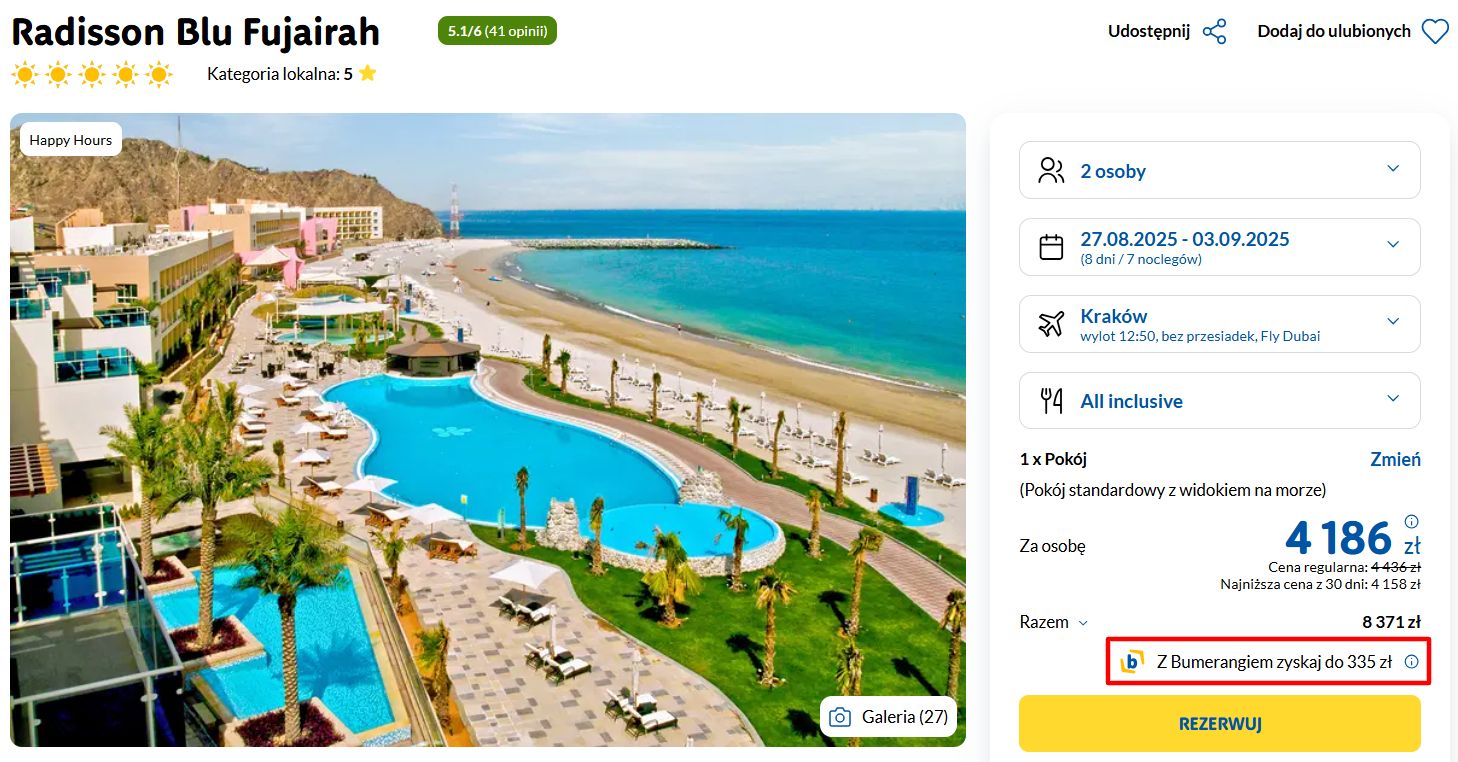Click the Zmień room link
Image resolution: width=1458 pixels, height=762 pixels.
(x=1395, y=459)
